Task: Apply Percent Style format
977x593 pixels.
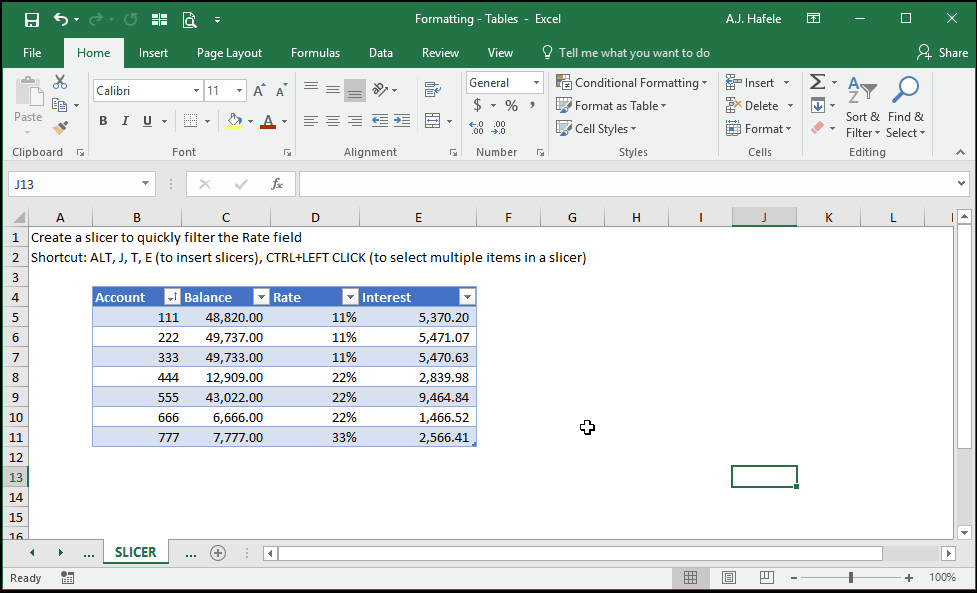Action: pos(512,105)
